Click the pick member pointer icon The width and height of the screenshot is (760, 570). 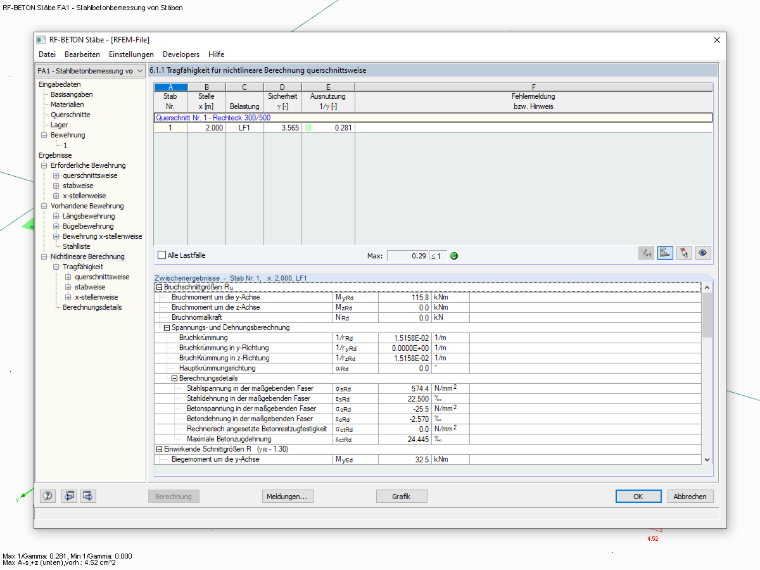(x=684, y=253)
